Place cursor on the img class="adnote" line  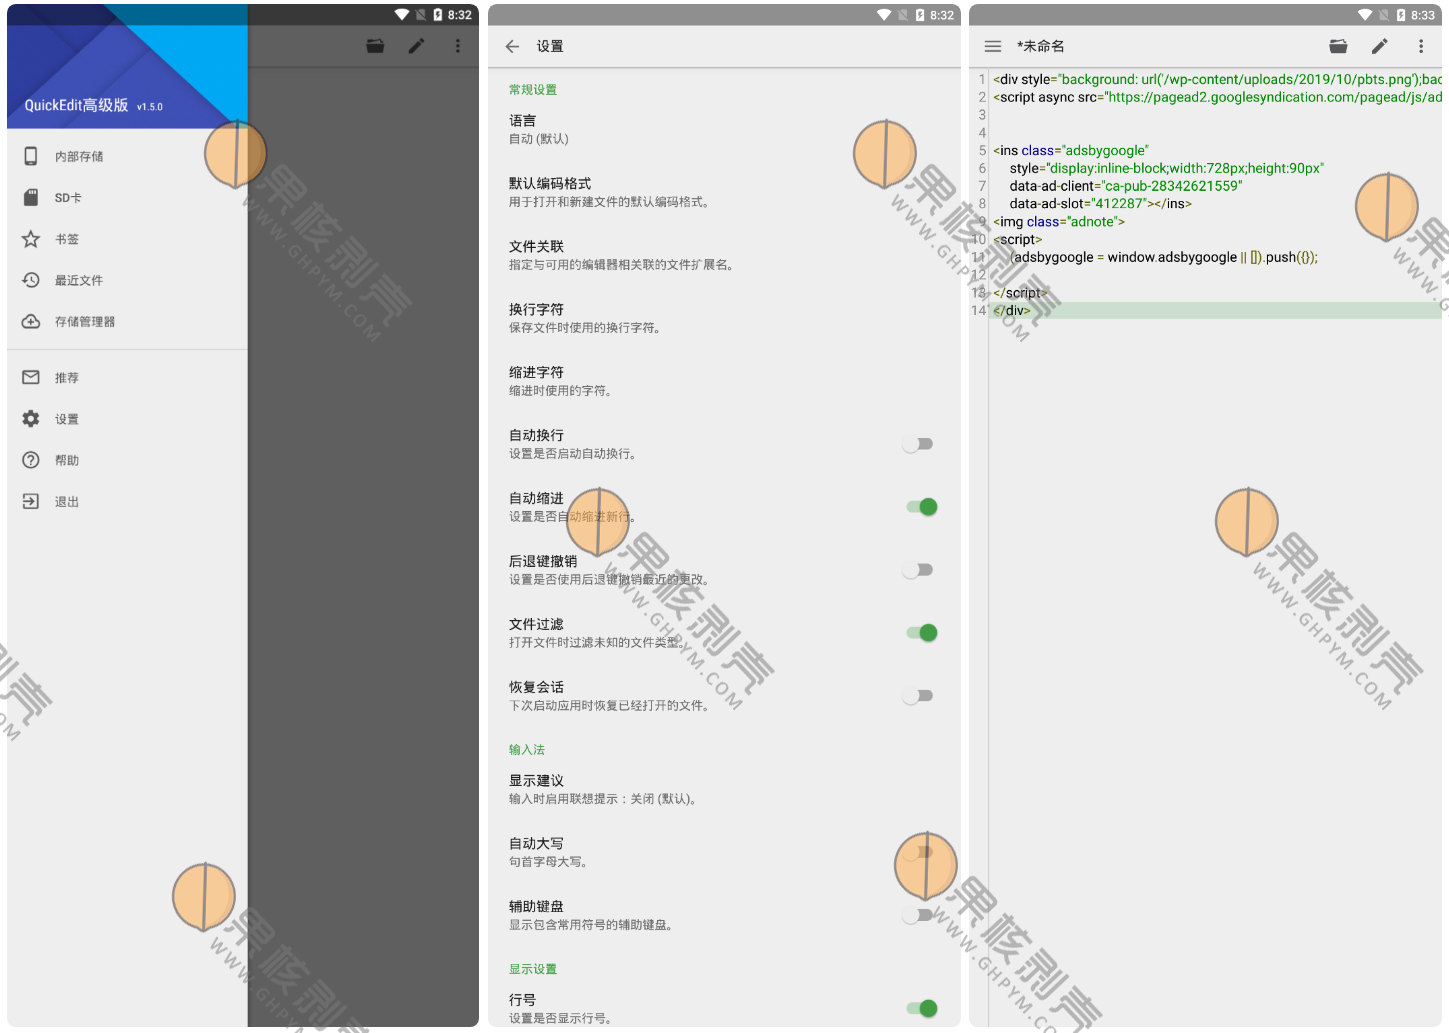tap(1059, 221)
